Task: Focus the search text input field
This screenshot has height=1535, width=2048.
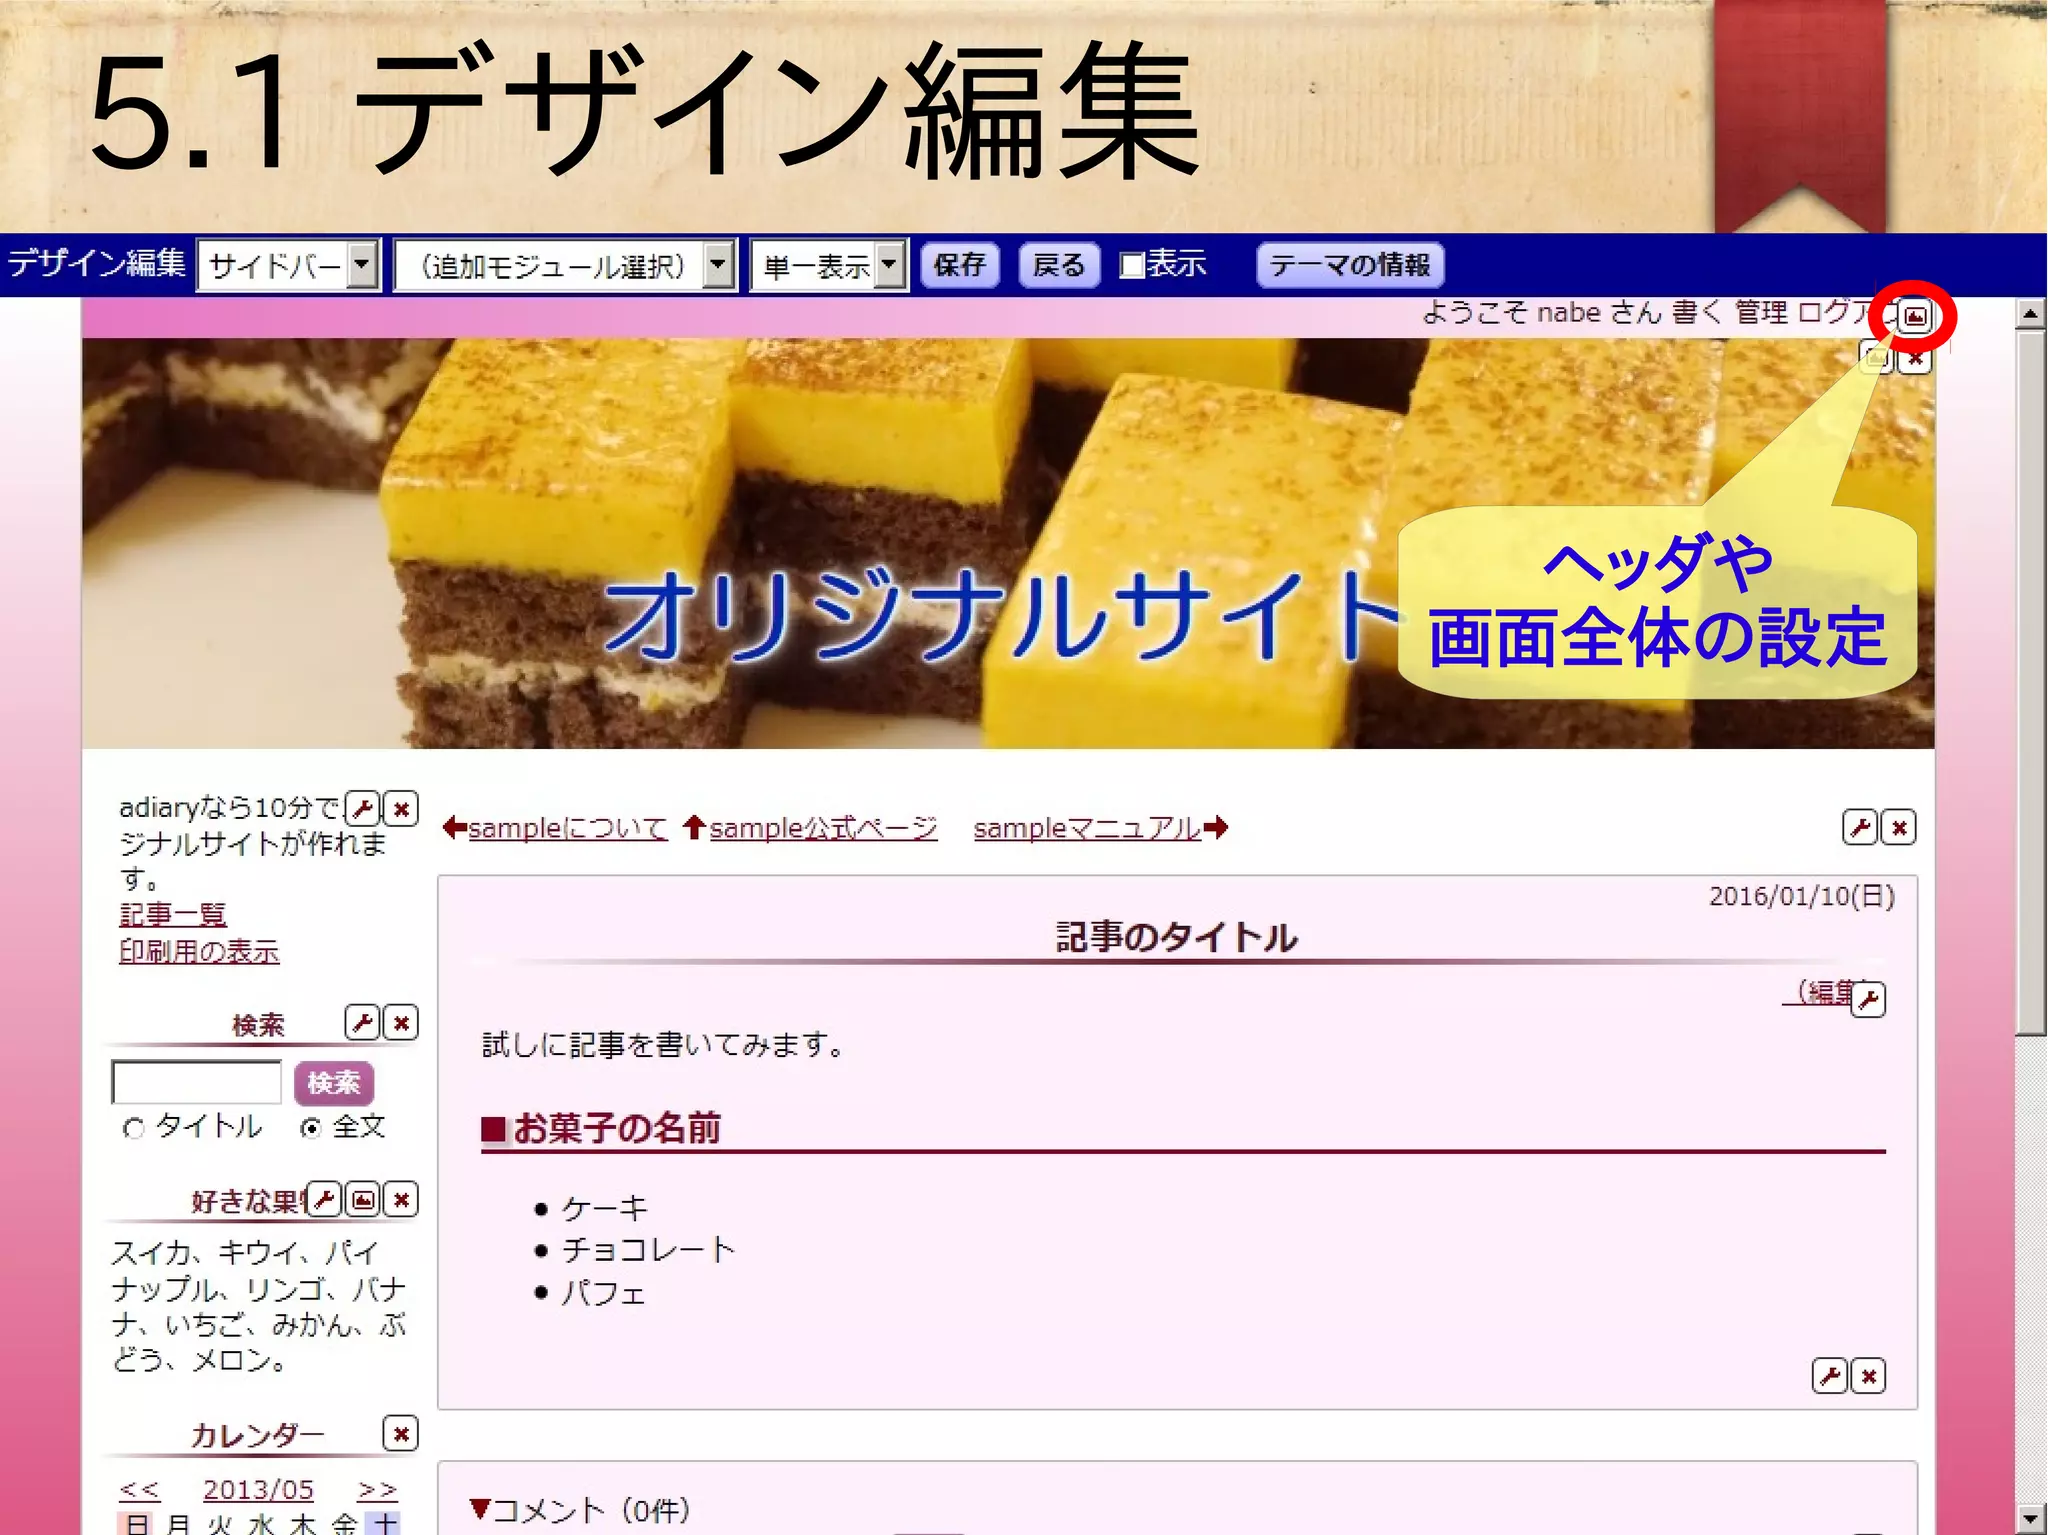Action: click(x=197, y=1082)
